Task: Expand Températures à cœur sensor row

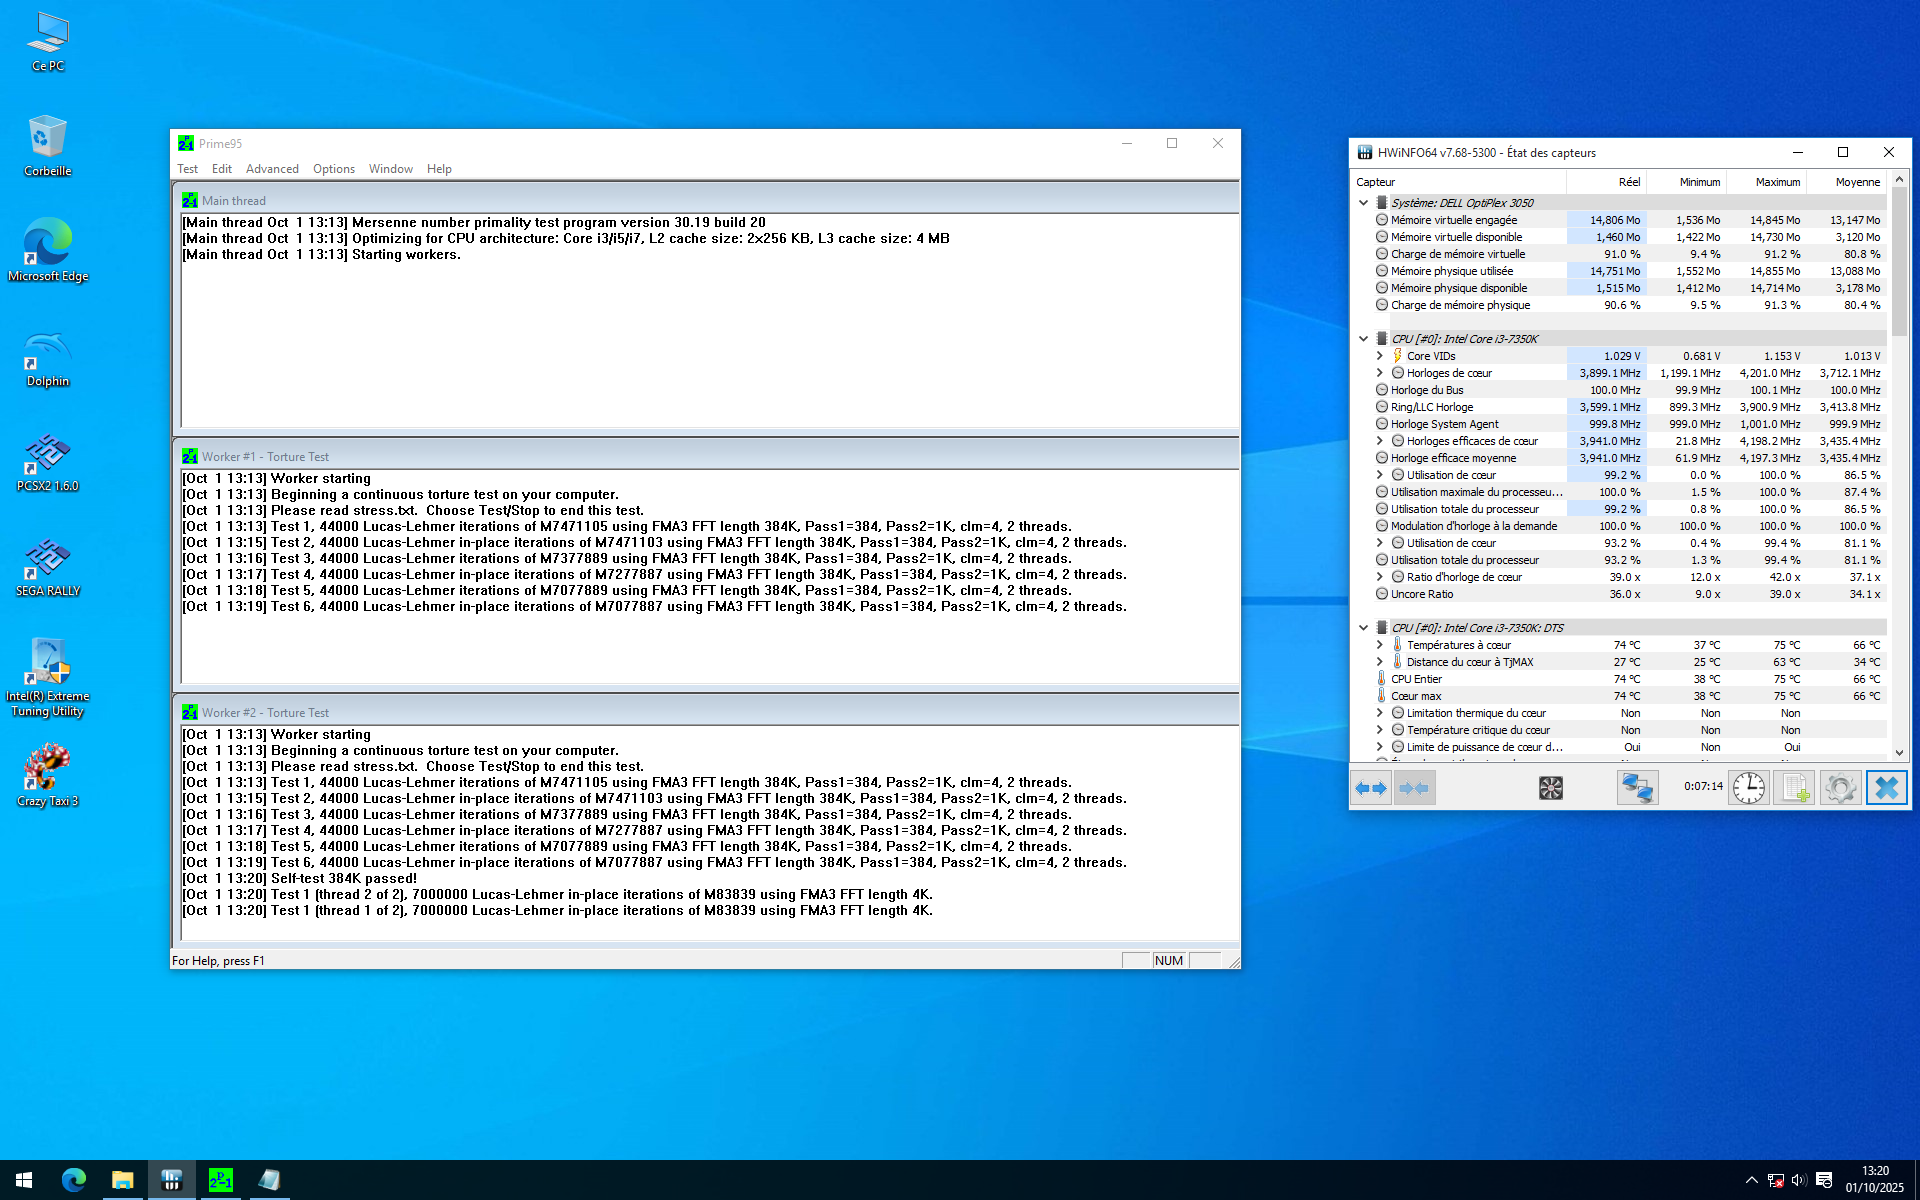Action: [1380, 645]
